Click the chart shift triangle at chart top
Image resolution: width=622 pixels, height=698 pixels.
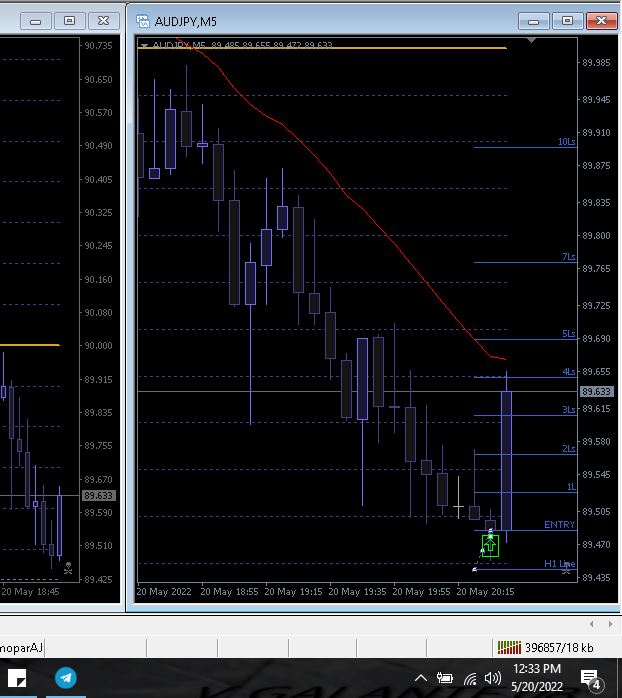pyautogui.click(x=531, y=40)
